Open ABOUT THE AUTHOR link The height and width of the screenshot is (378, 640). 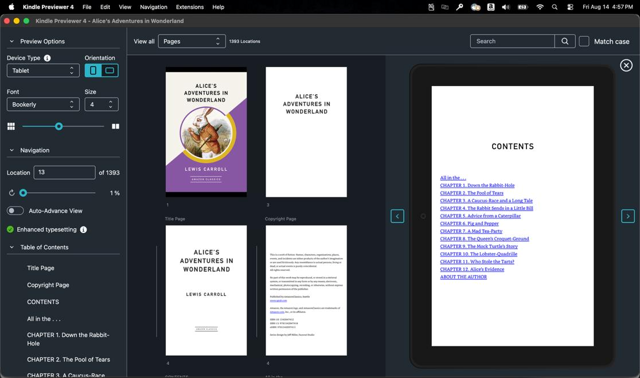463,277
